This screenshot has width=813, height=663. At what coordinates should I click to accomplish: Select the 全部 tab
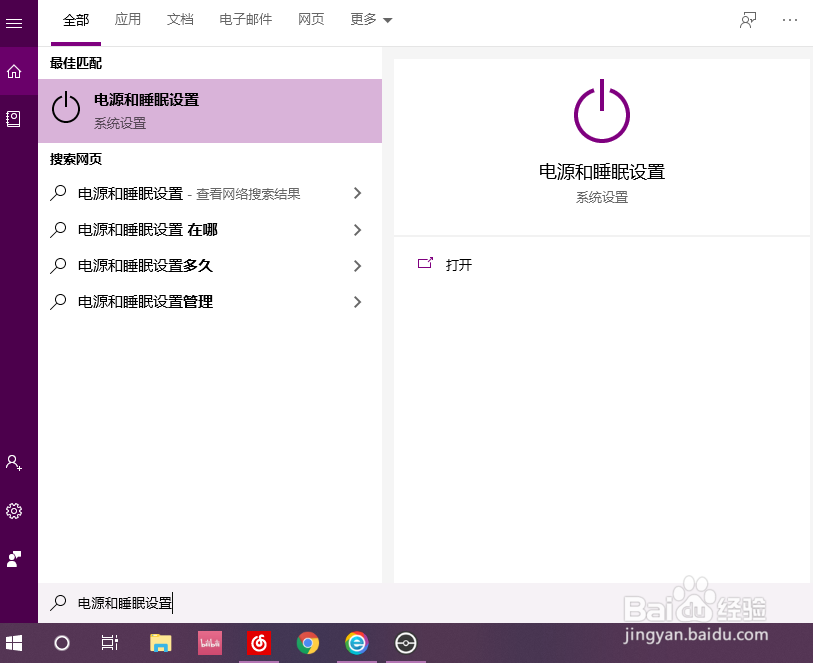(76, 20)
